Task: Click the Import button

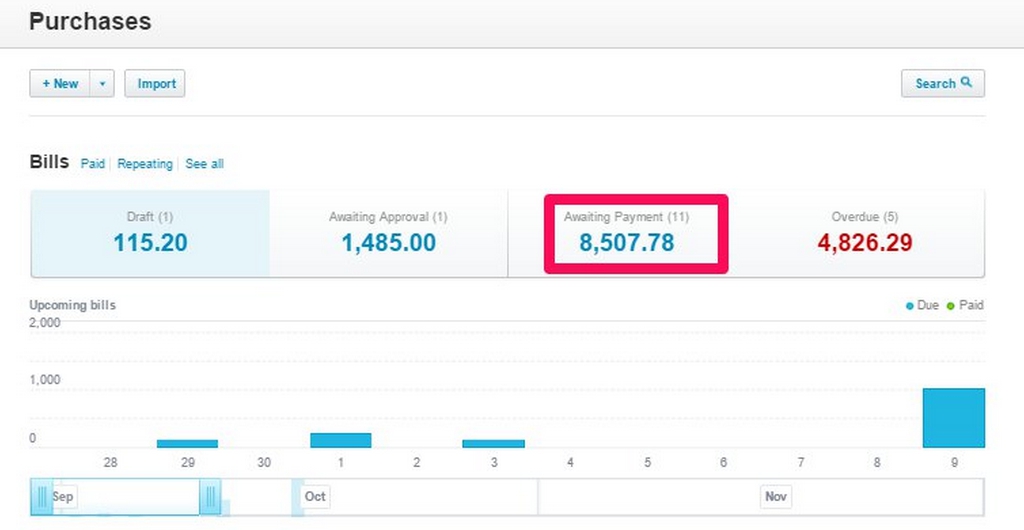Action: [155, 84]
